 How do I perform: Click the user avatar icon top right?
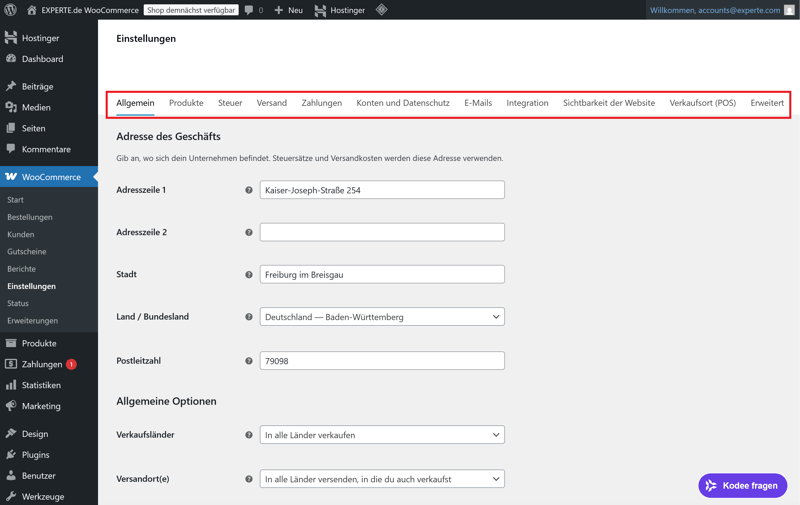(789, 10)
